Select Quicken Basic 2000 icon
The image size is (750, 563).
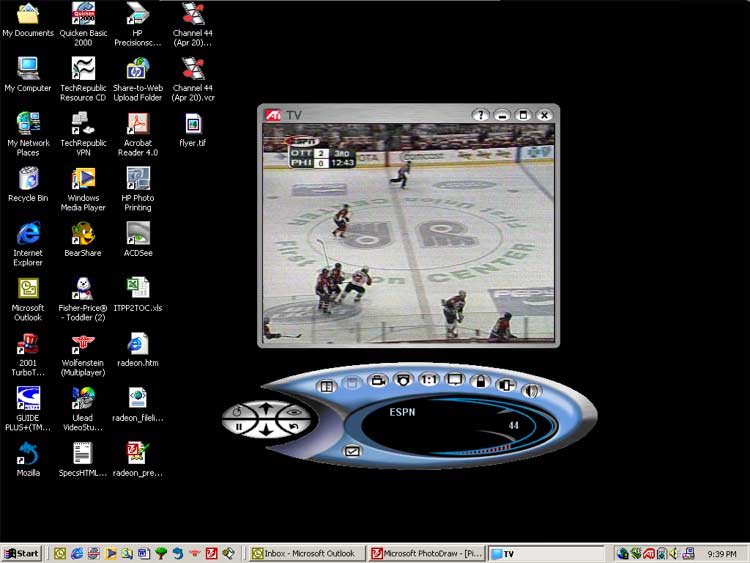[x=83, y=24]
